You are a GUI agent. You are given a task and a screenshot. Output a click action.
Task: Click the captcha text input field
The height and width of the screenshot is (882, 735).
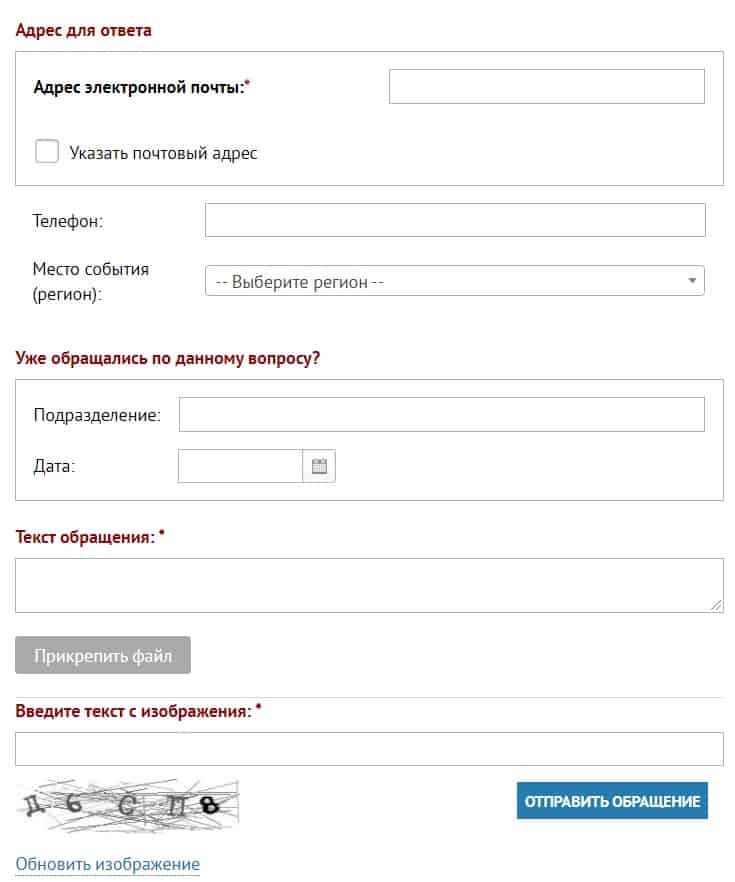(x=368, y=749)
